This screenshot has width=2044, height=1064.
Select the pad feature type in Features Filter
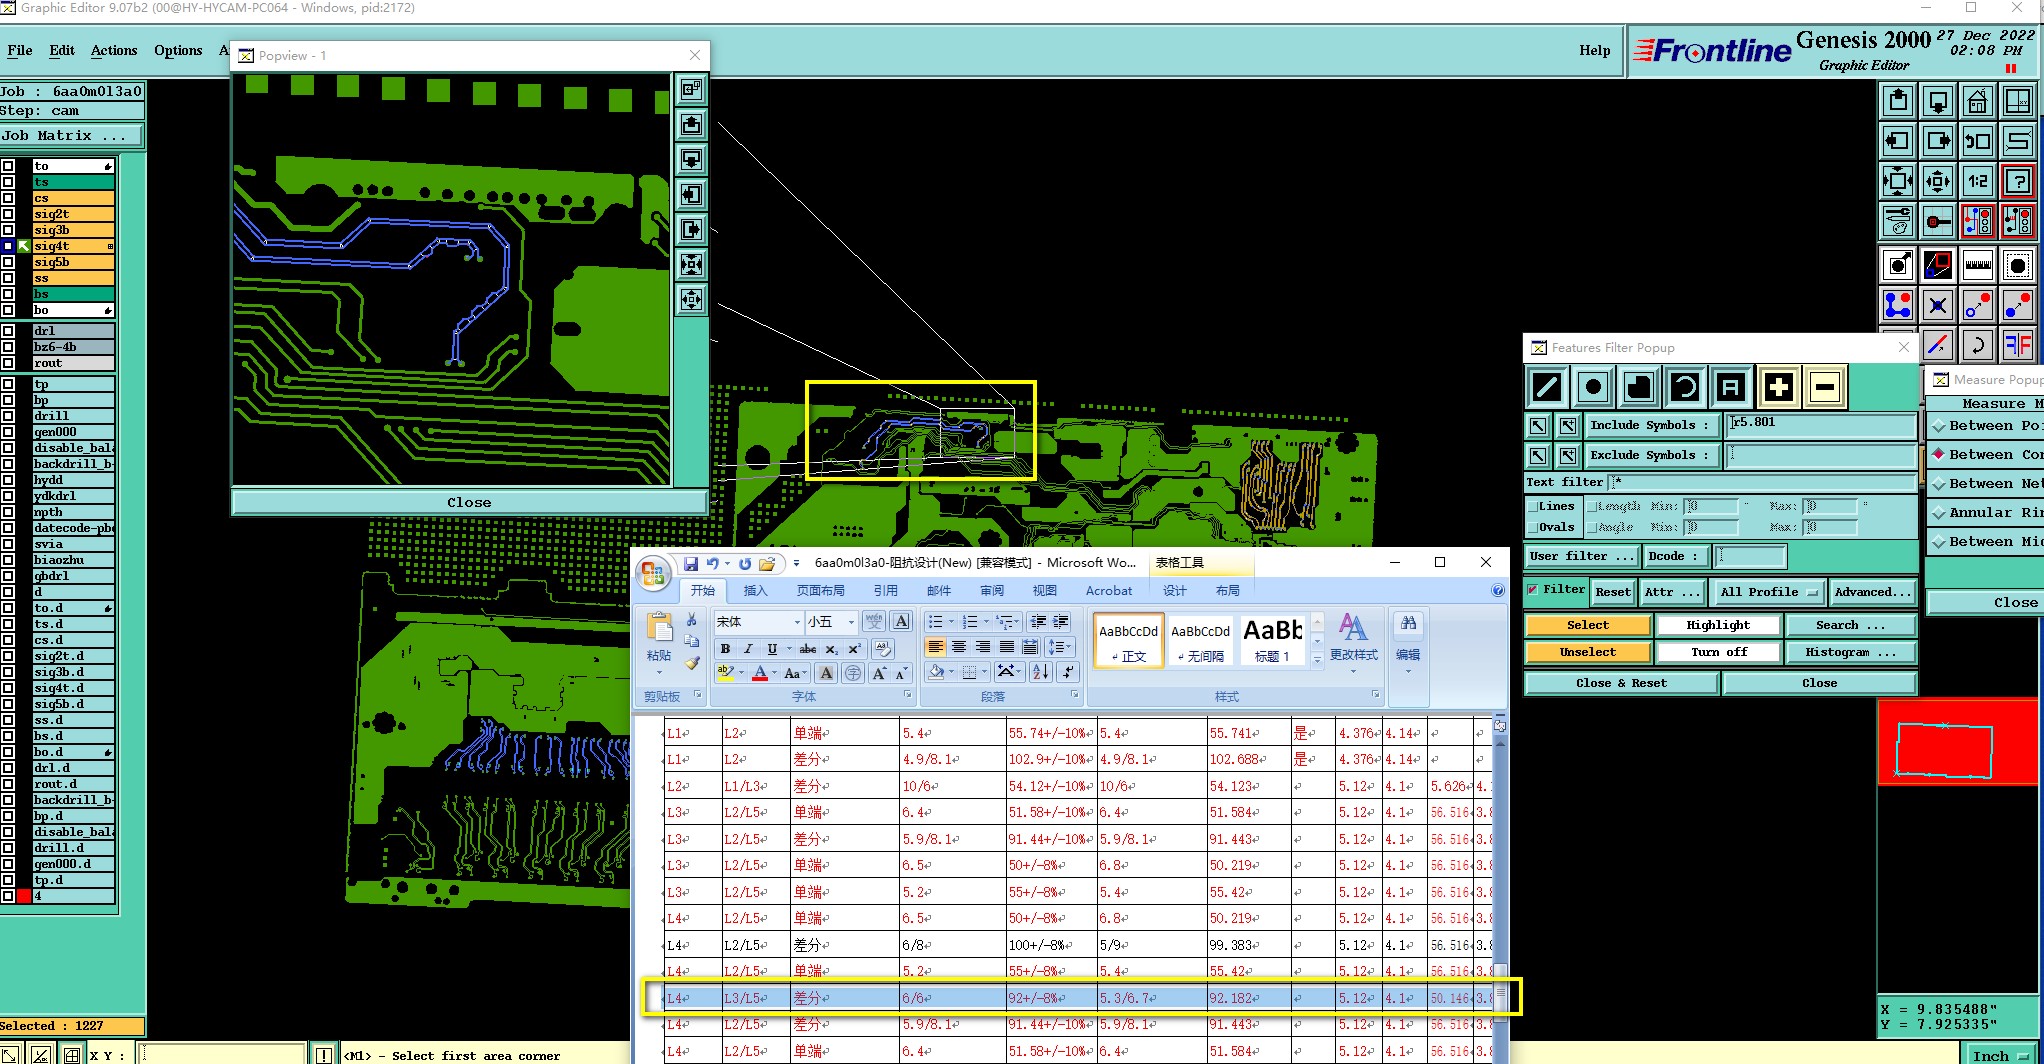(1593, 387)
